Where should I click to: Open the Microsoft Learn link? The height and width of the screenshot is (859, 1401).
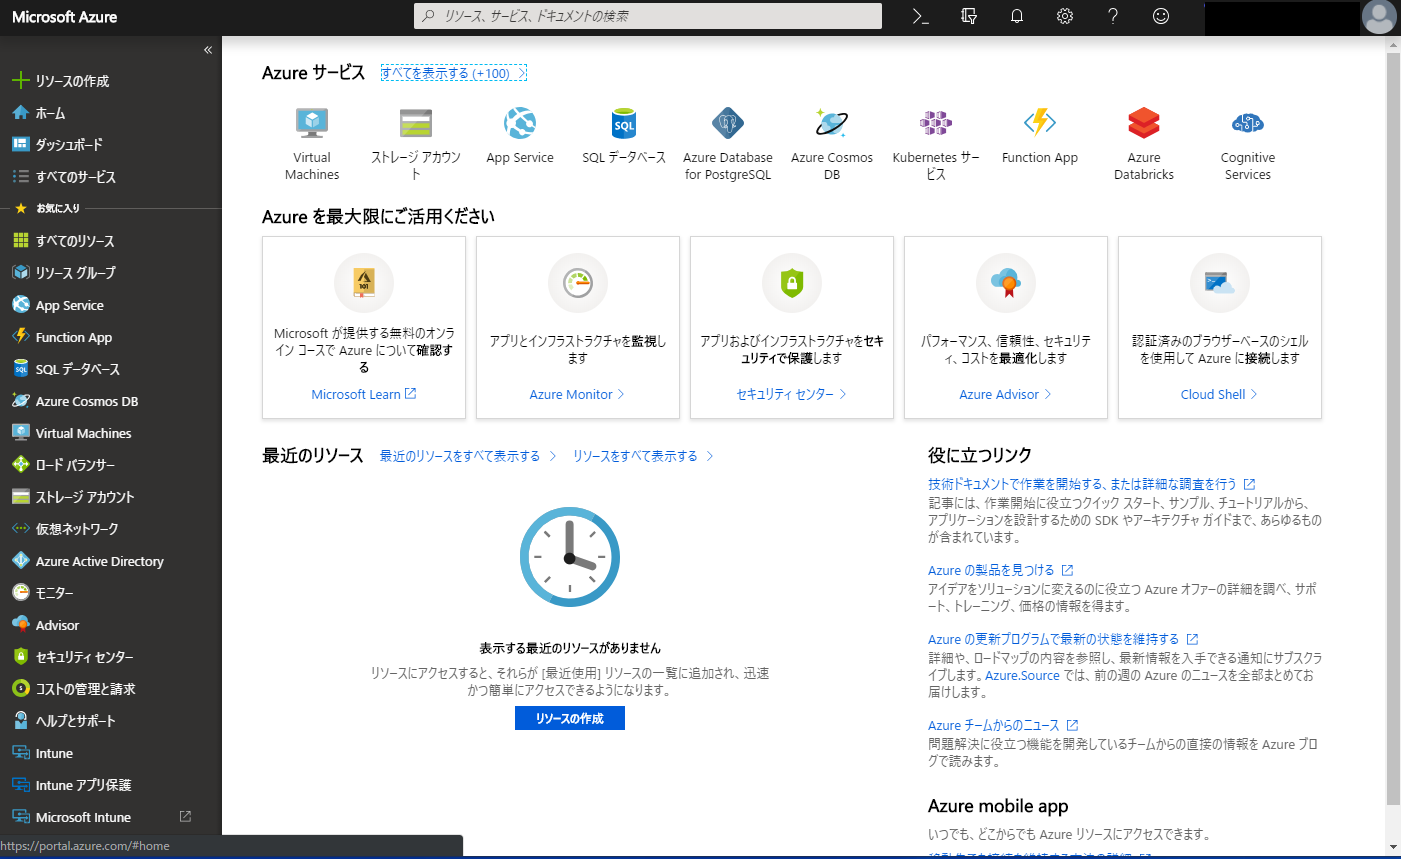point(364,394)
